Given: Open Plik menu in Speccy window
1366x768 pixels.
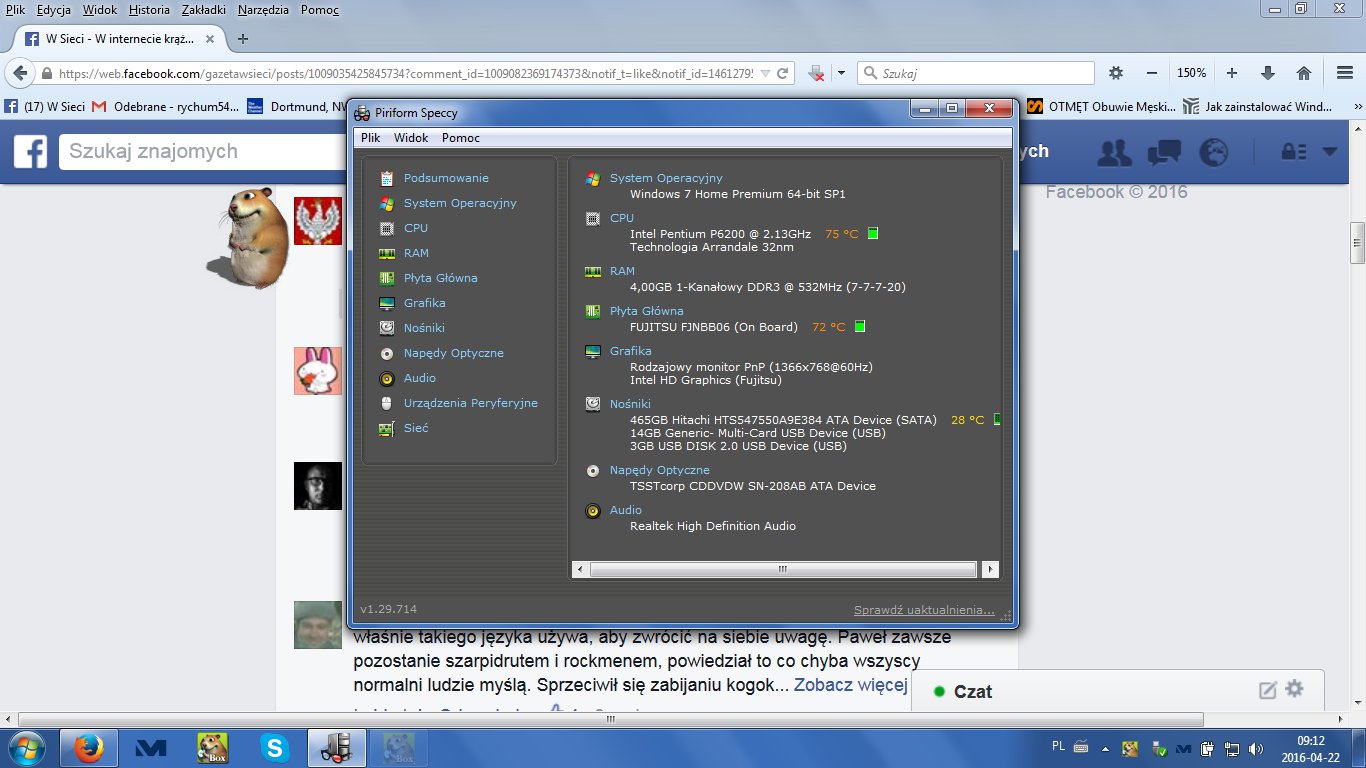Looking at the screenshot, I should click(x=370, y=138).
